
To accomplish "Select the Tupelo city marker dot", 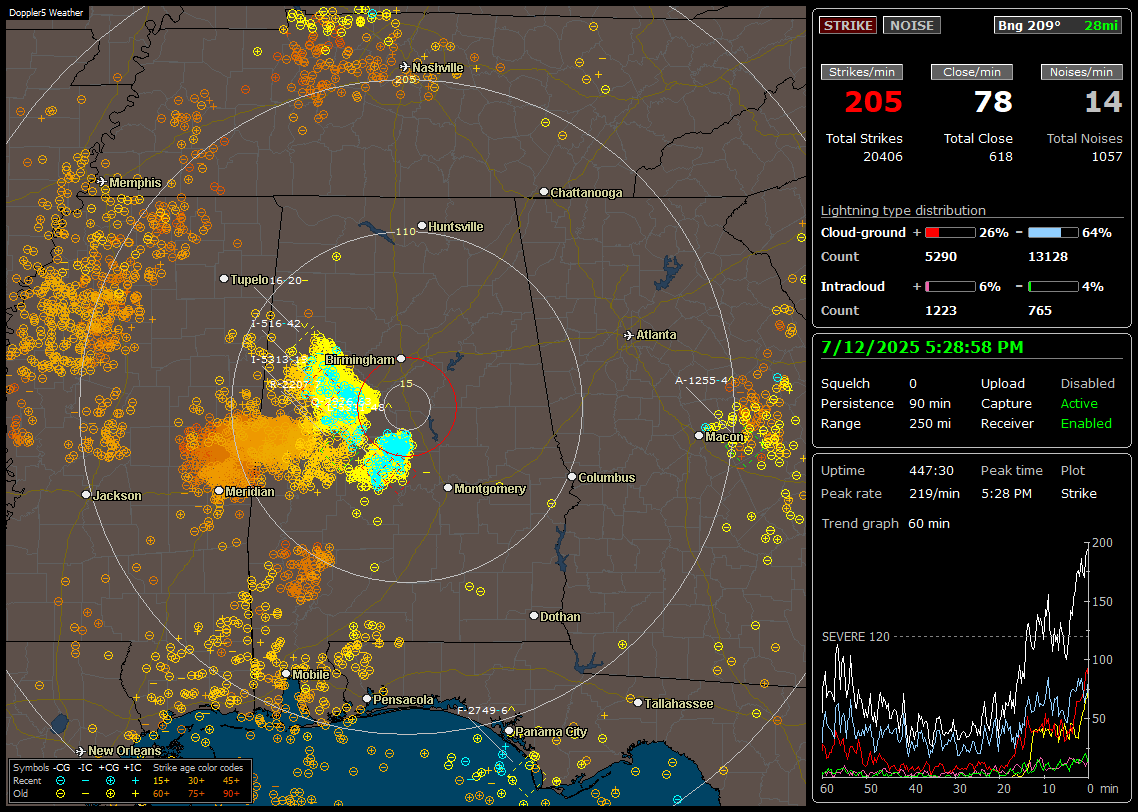I will 224,279.
